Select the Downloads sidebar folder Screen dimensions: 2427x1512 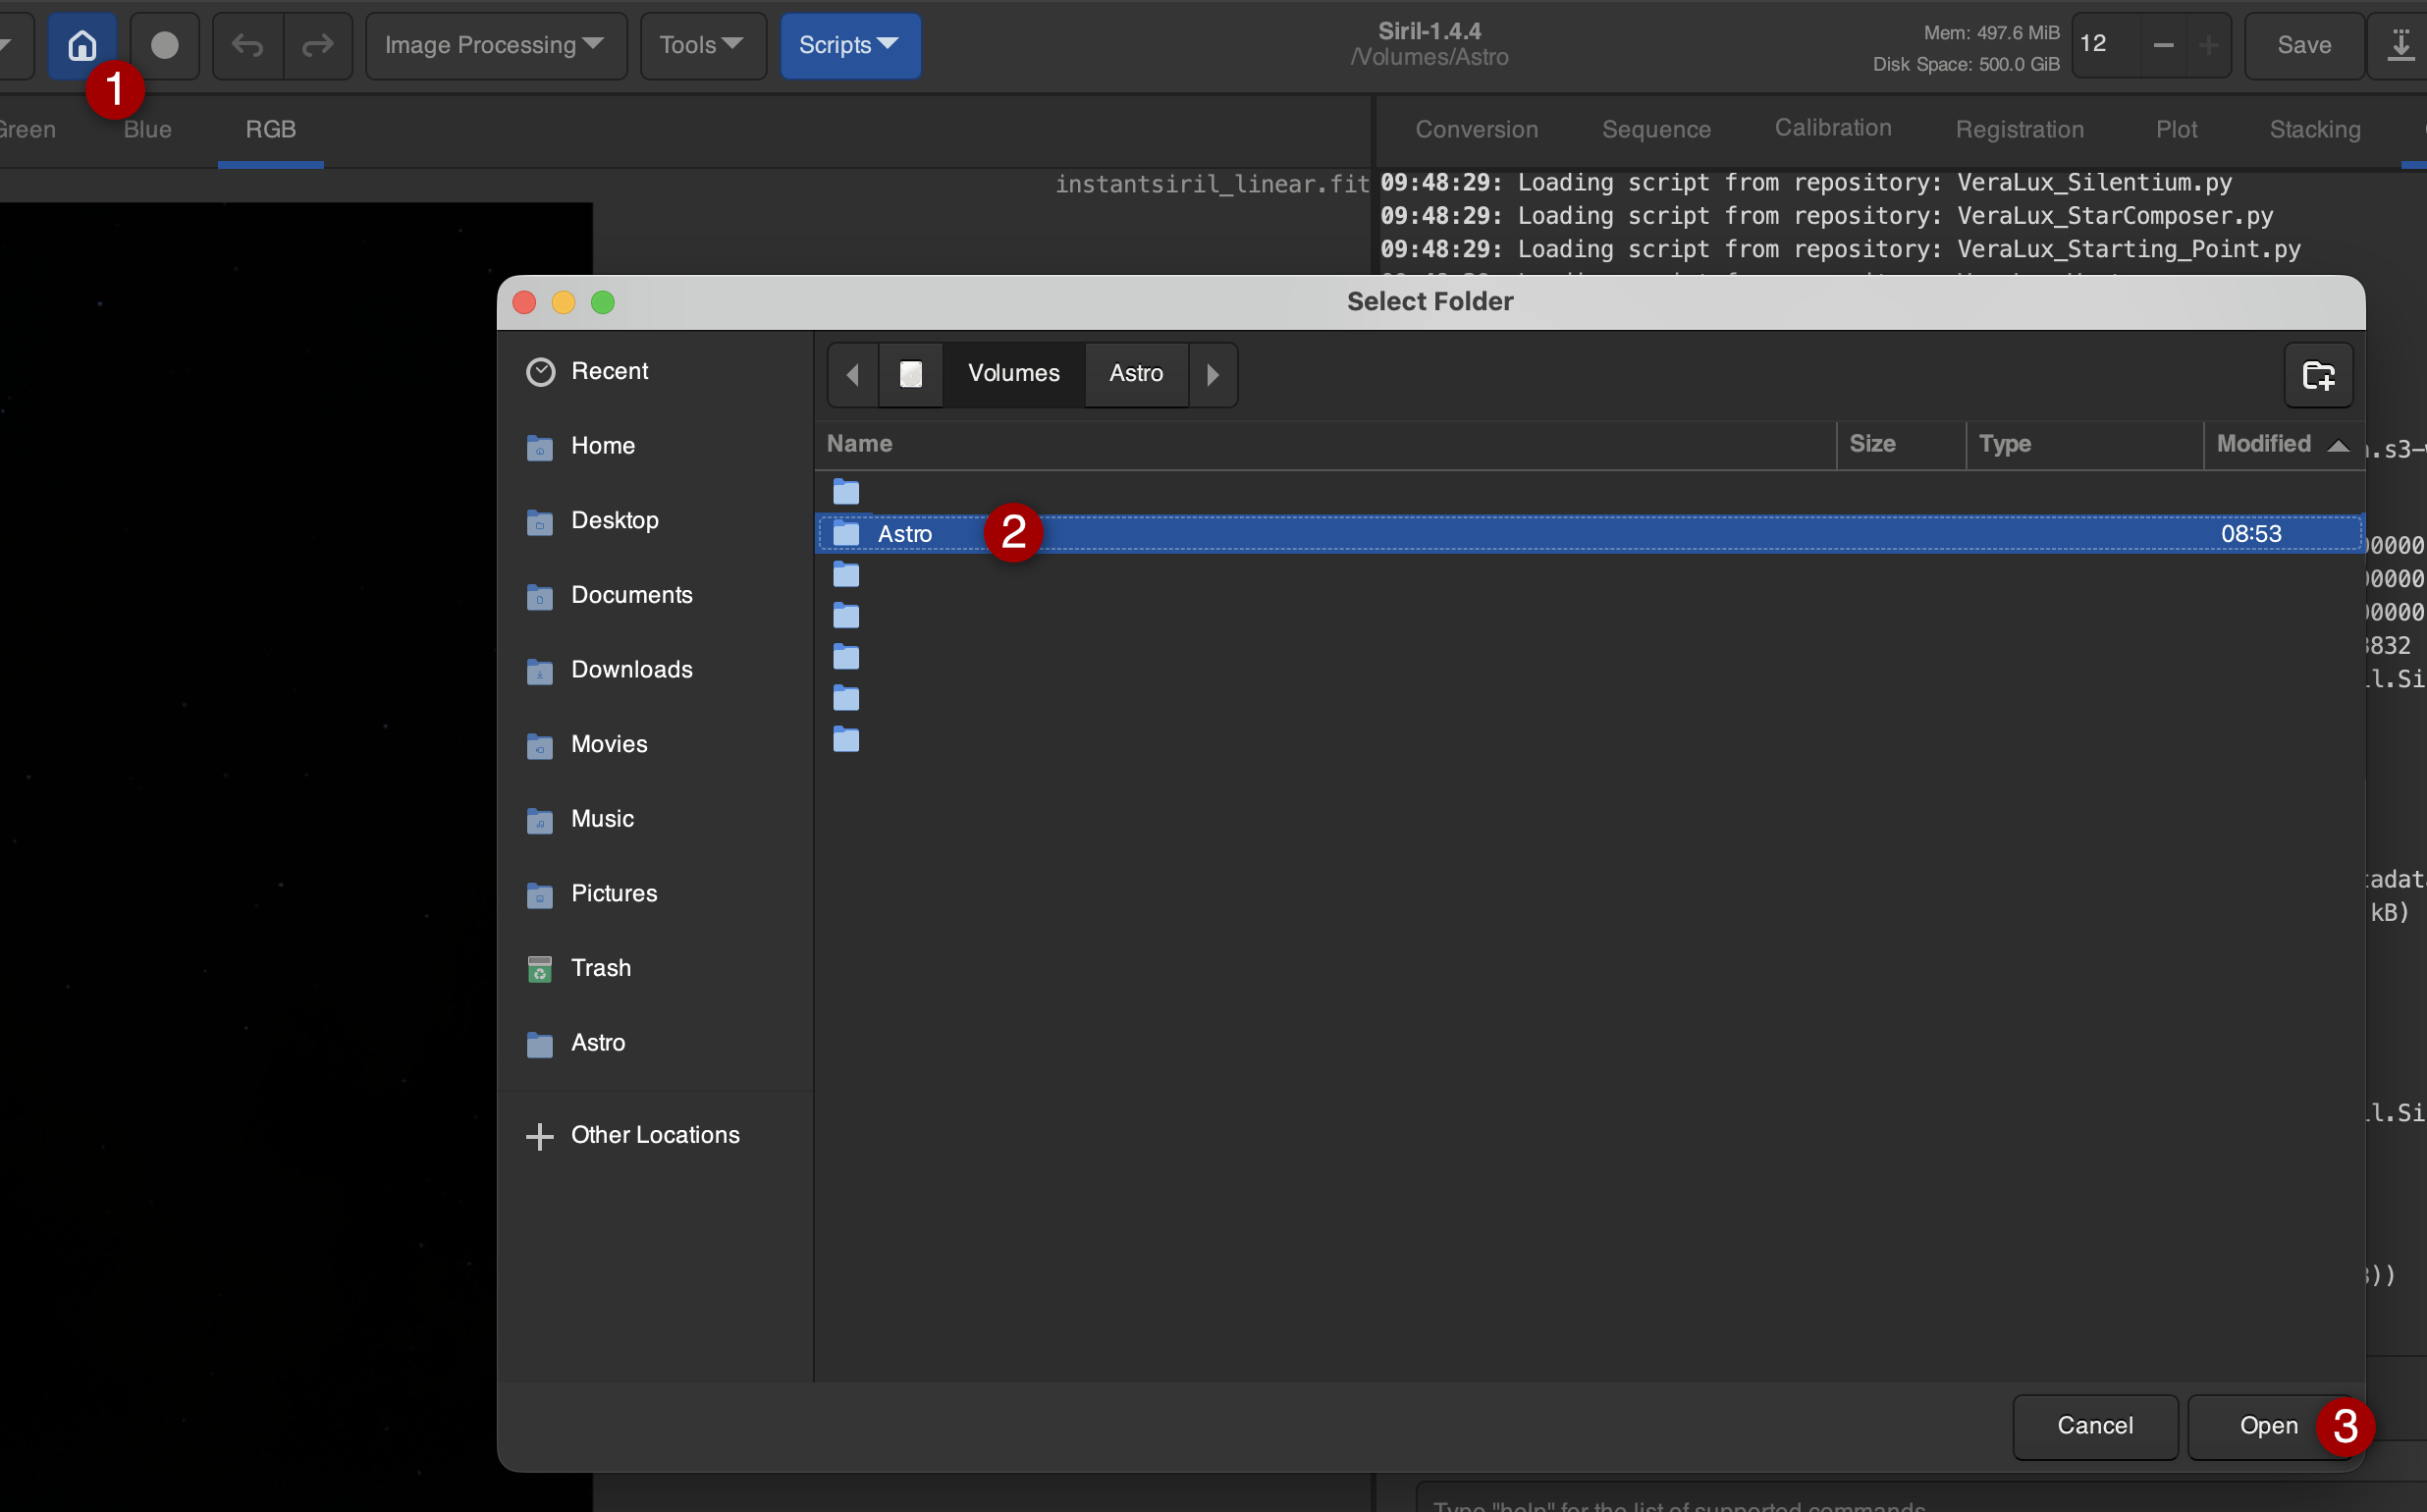pyautogui.click(x=655, y=669)
